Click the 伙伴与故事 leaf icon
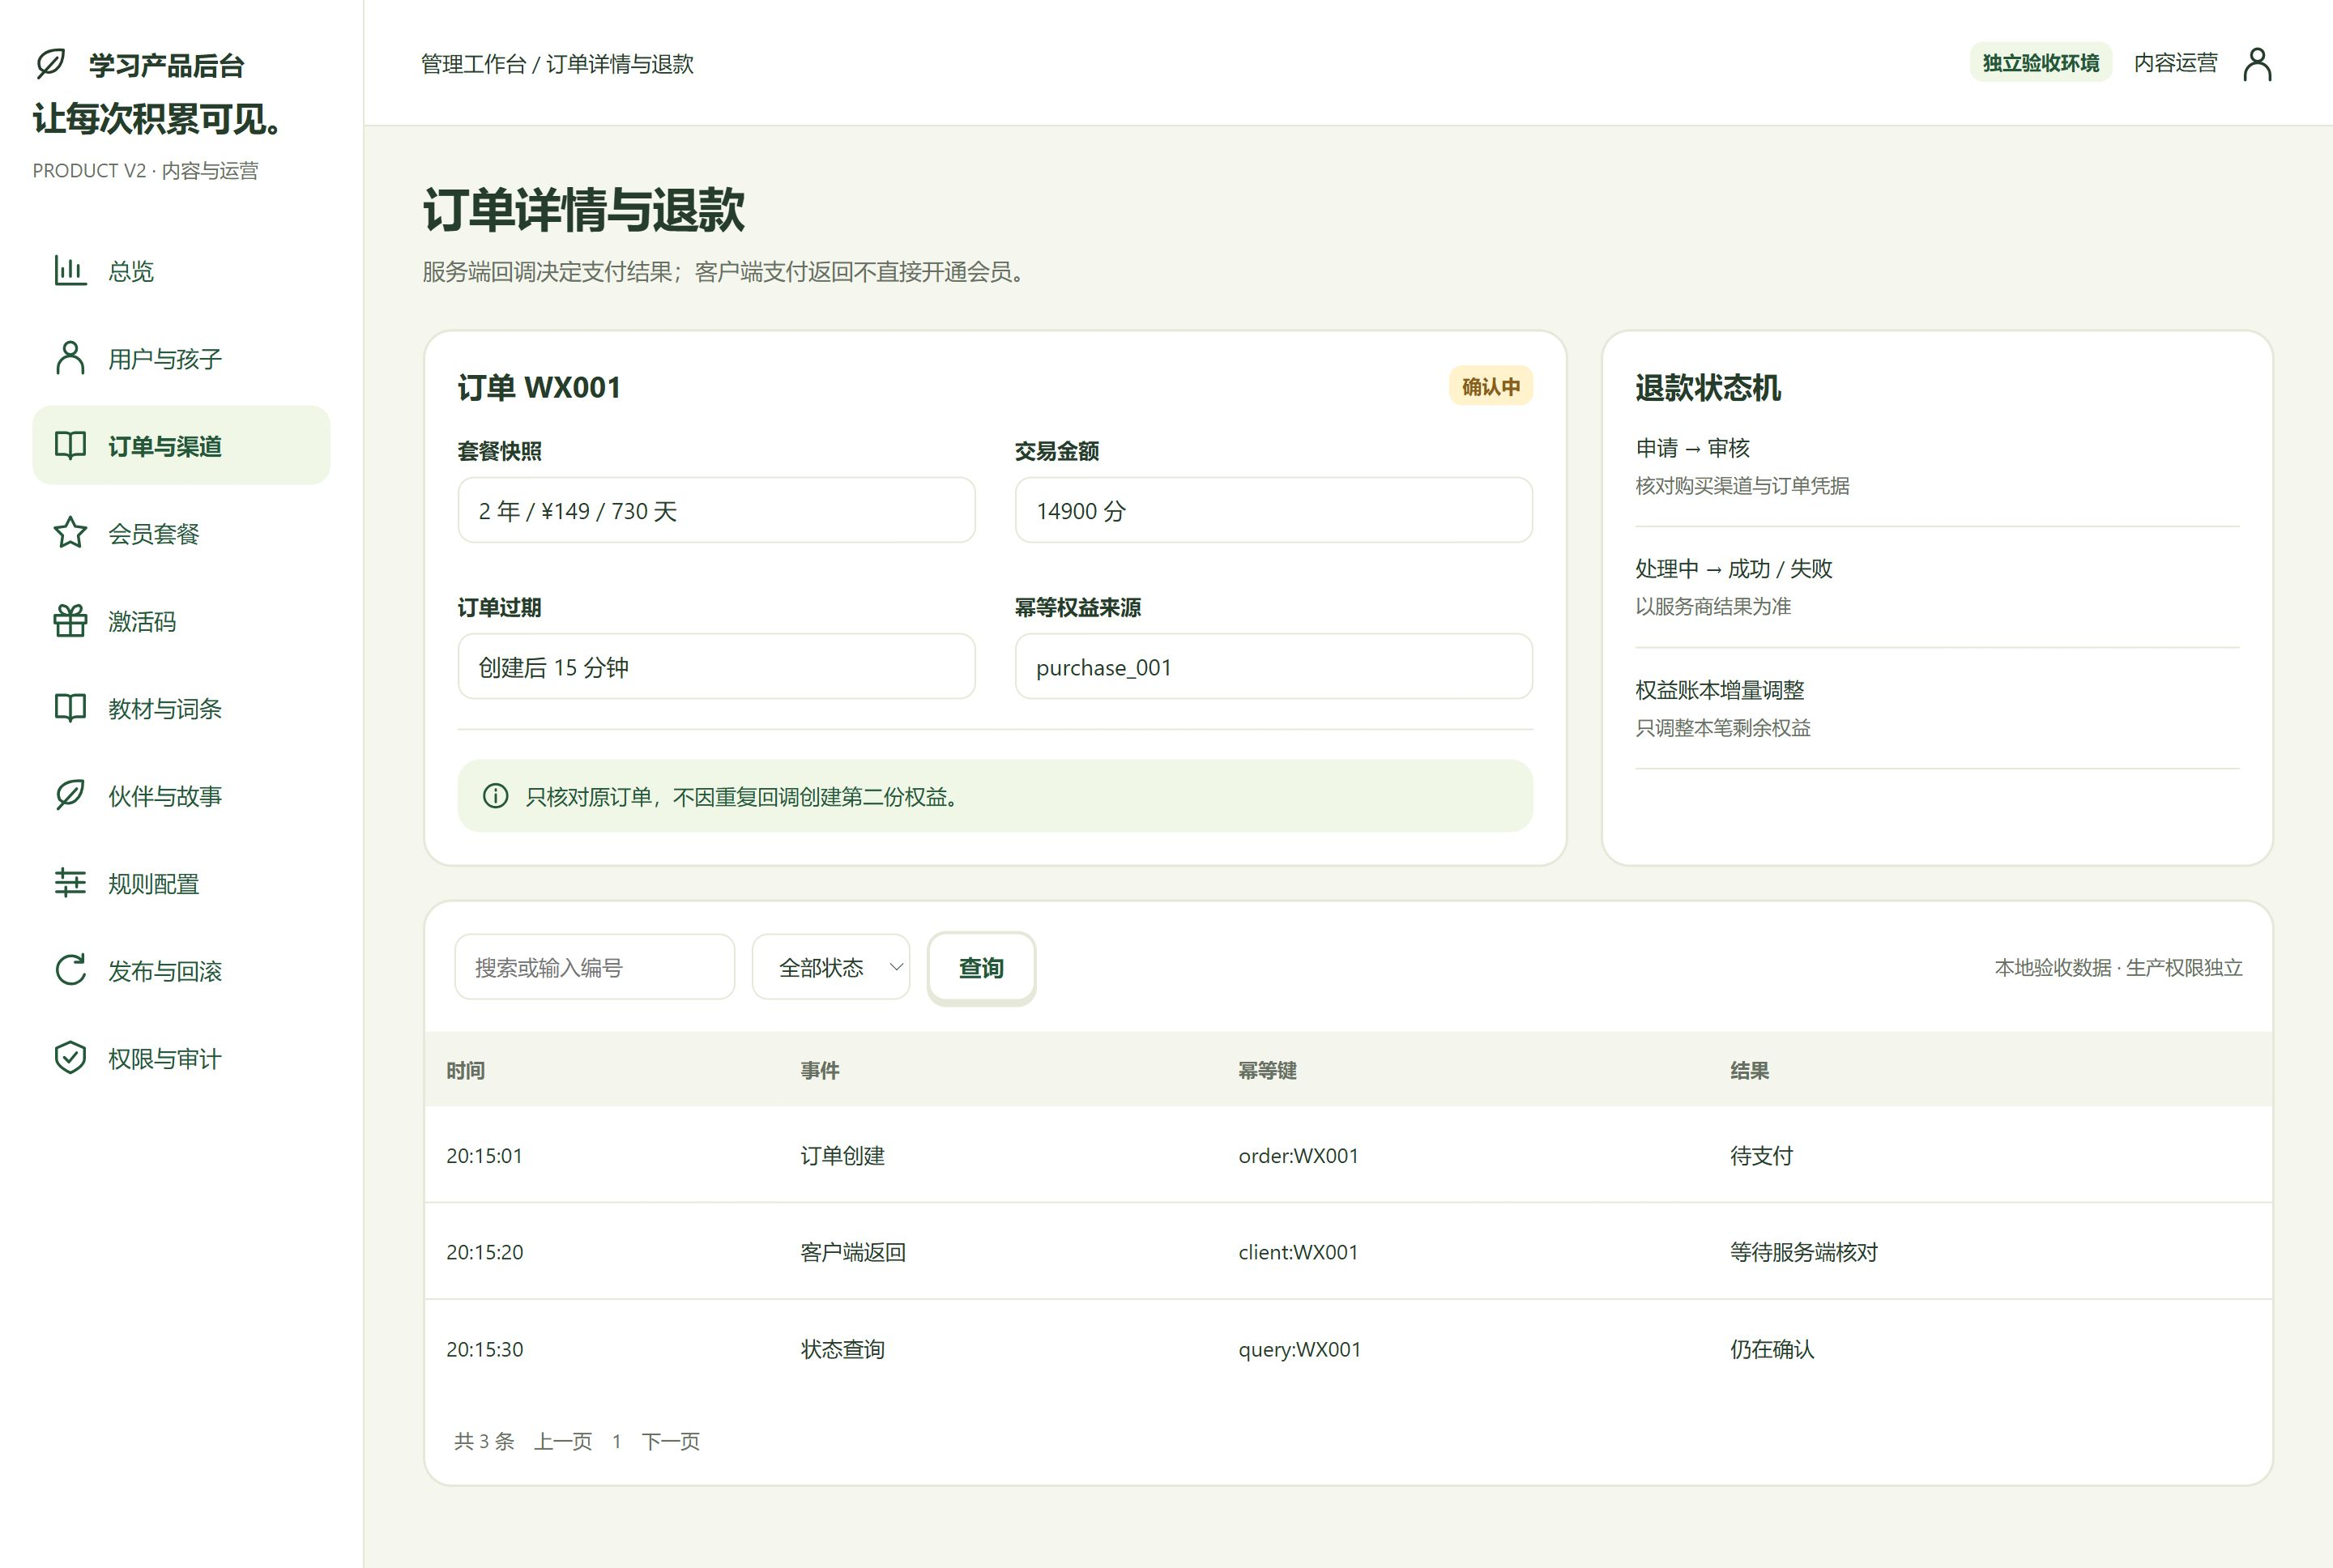2333x1568 pixels. click(70, 795)
